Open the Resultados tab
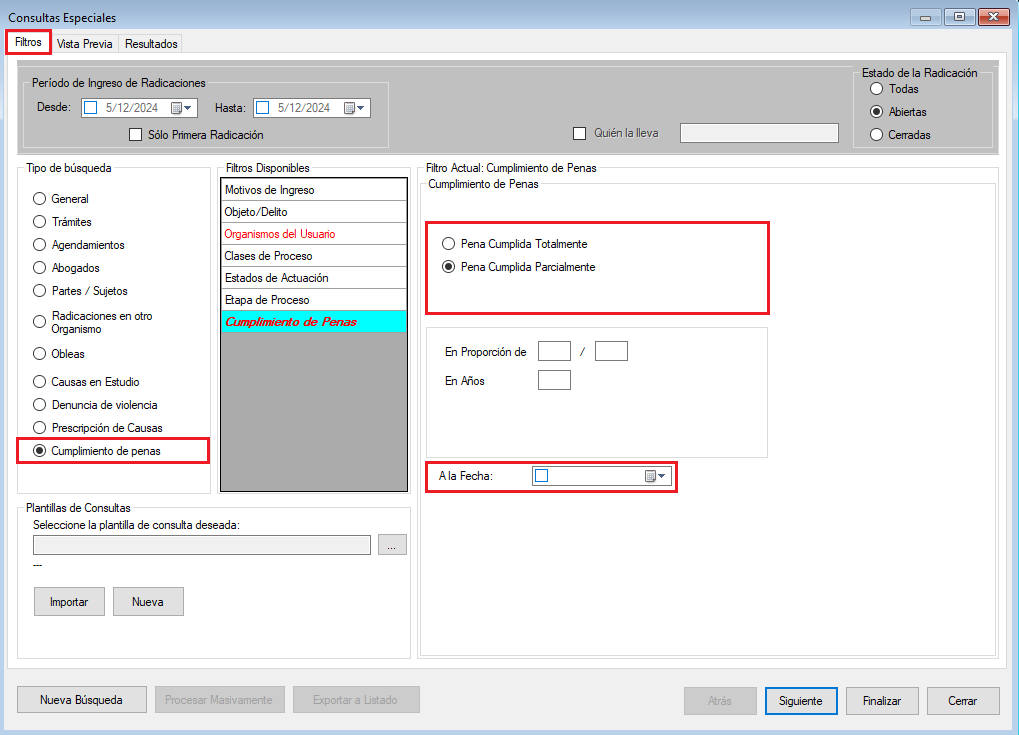The height and width of the screenshot is (735, 1019). pyautogui.click(x=151, y=44)
